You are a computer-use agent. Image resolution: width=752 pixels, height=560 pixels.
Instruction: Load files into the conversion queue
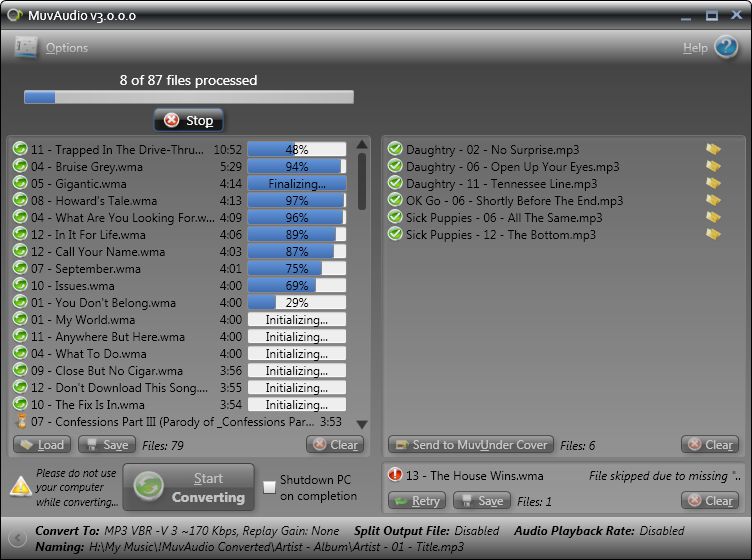pos(42,445)
